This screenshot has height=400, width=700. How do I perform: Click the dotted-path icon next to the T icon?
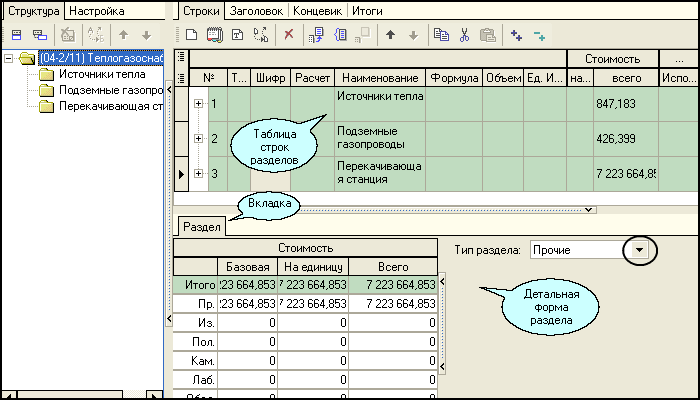point(261,35)
